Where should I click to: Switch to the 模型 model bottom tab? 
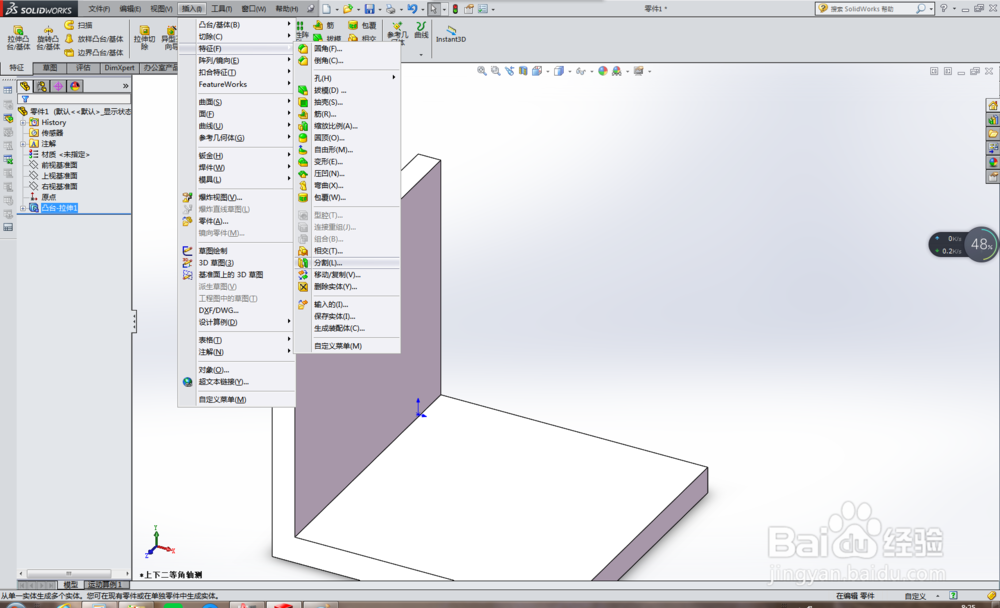[70, 584]
